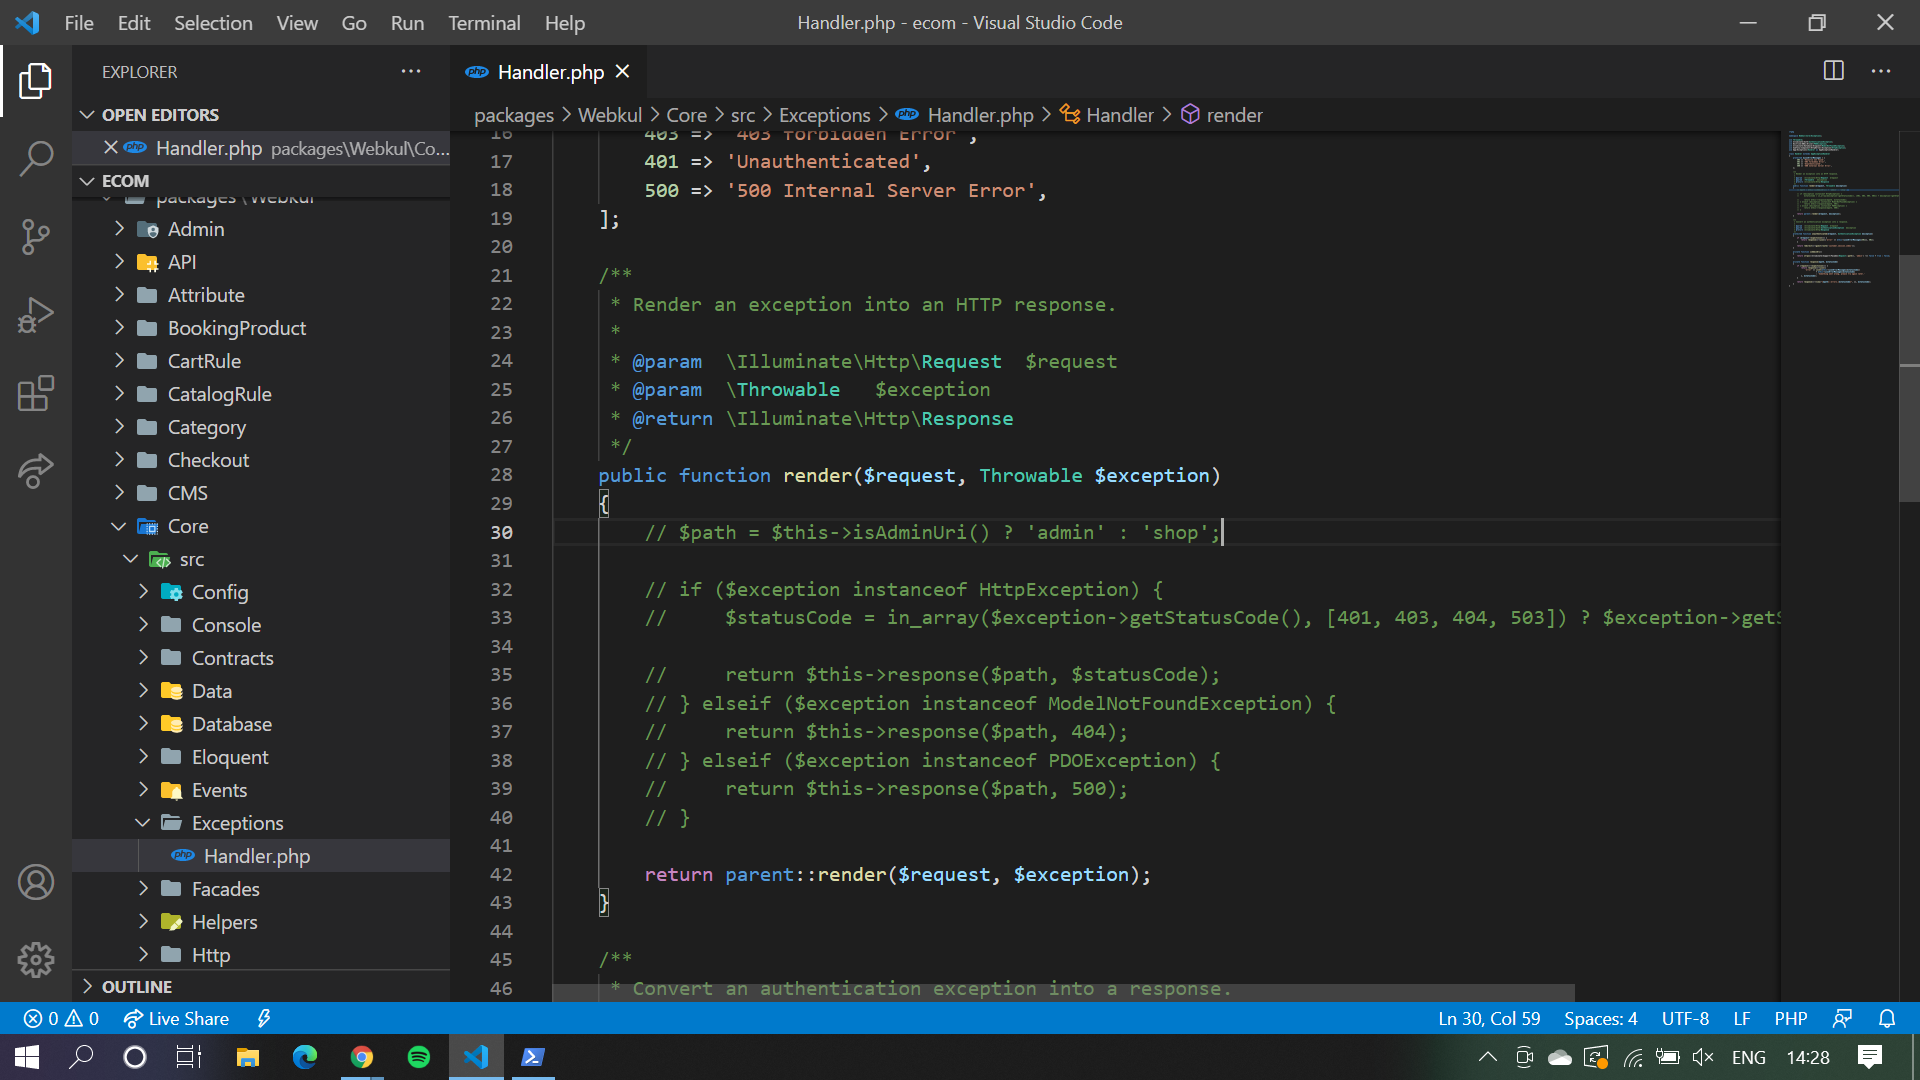Viewport: 1920px width, 1080px height.
Task: Click the editor horizontal scrollbar
Action: pos(1063,993)
